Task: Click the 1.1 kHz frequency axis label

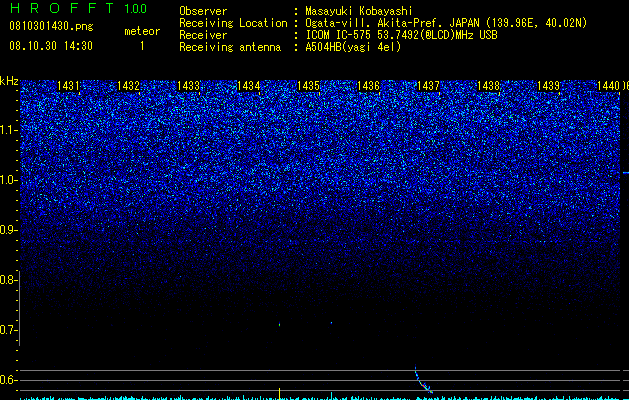Action: pyautogui.click(x=9, y=130)
